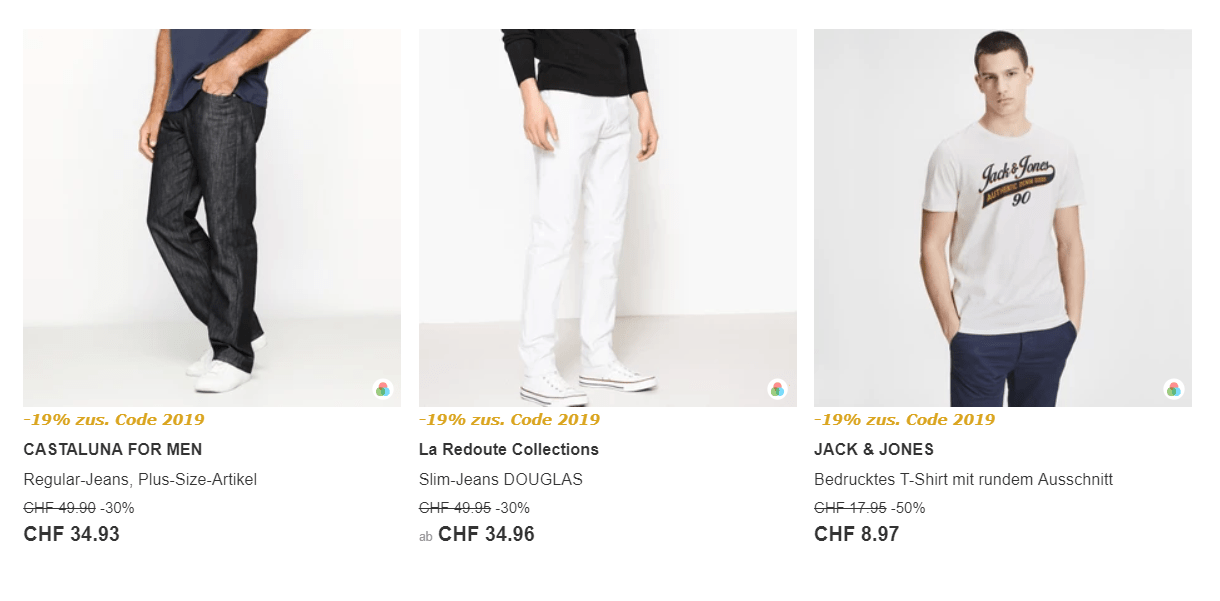Click color options icon on white Slim-Jeans image

point(777,389)
